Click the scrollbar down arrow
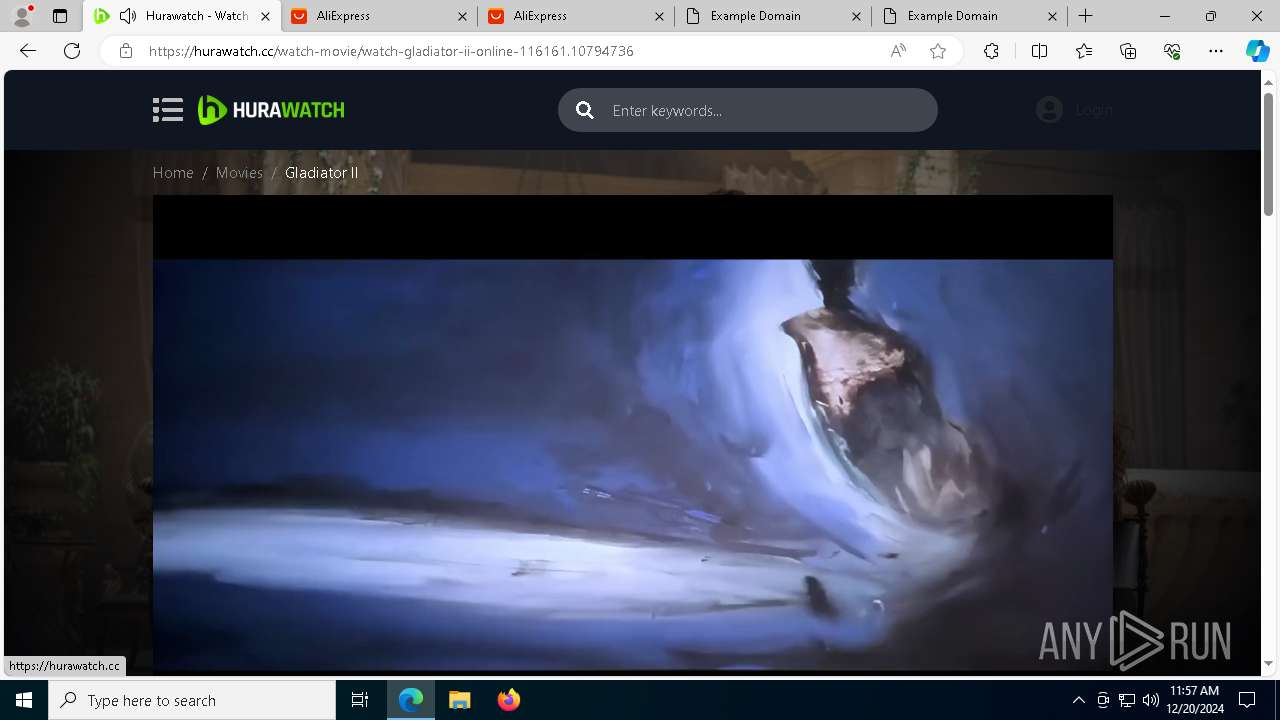Image resolution: width=1280 pixels, height=720 pixels. 1269,663
